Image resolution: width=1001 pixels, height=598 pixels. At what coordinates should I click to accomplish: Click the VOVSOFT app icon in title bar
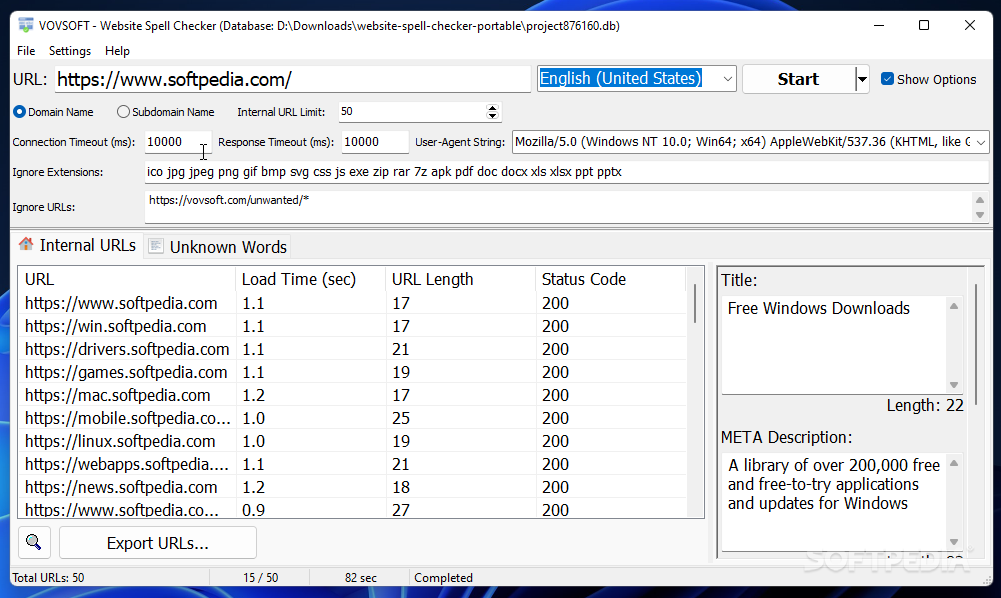click(26, 26)
